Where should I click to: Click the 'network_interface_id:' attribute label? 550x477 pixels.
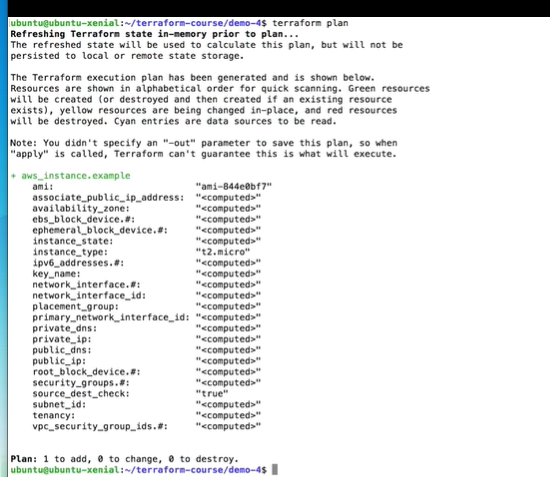(89, 296)
